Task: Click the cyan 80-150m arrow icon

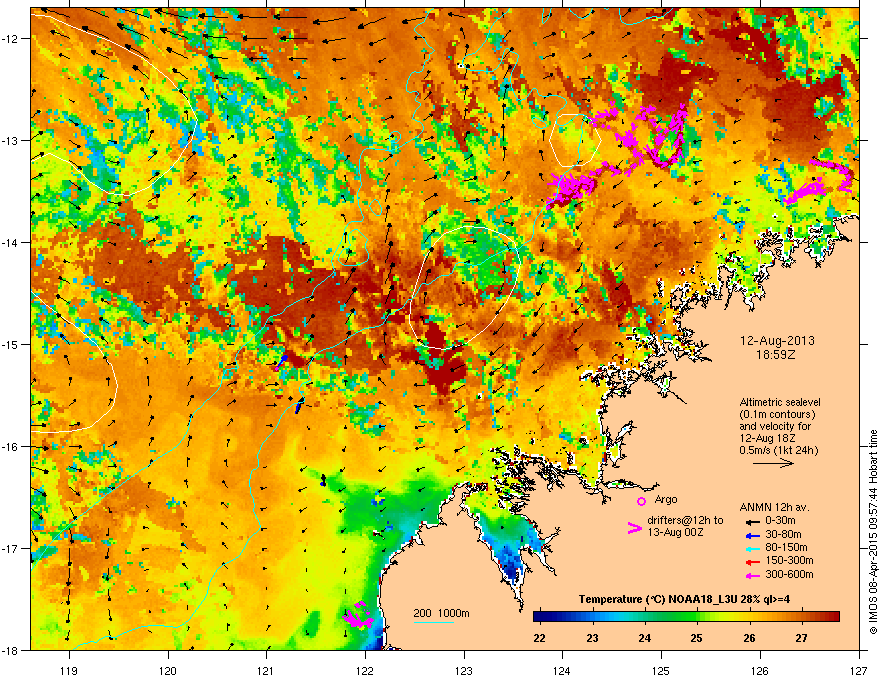Action: coord(751,548)
